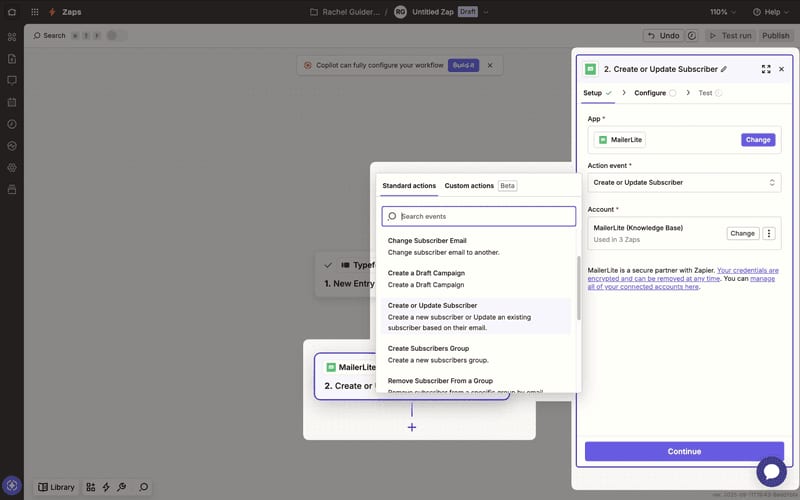Open the chat support bubble
This screenshot has width=800, height=500.
pyautogui.click(x=771, y=471)
